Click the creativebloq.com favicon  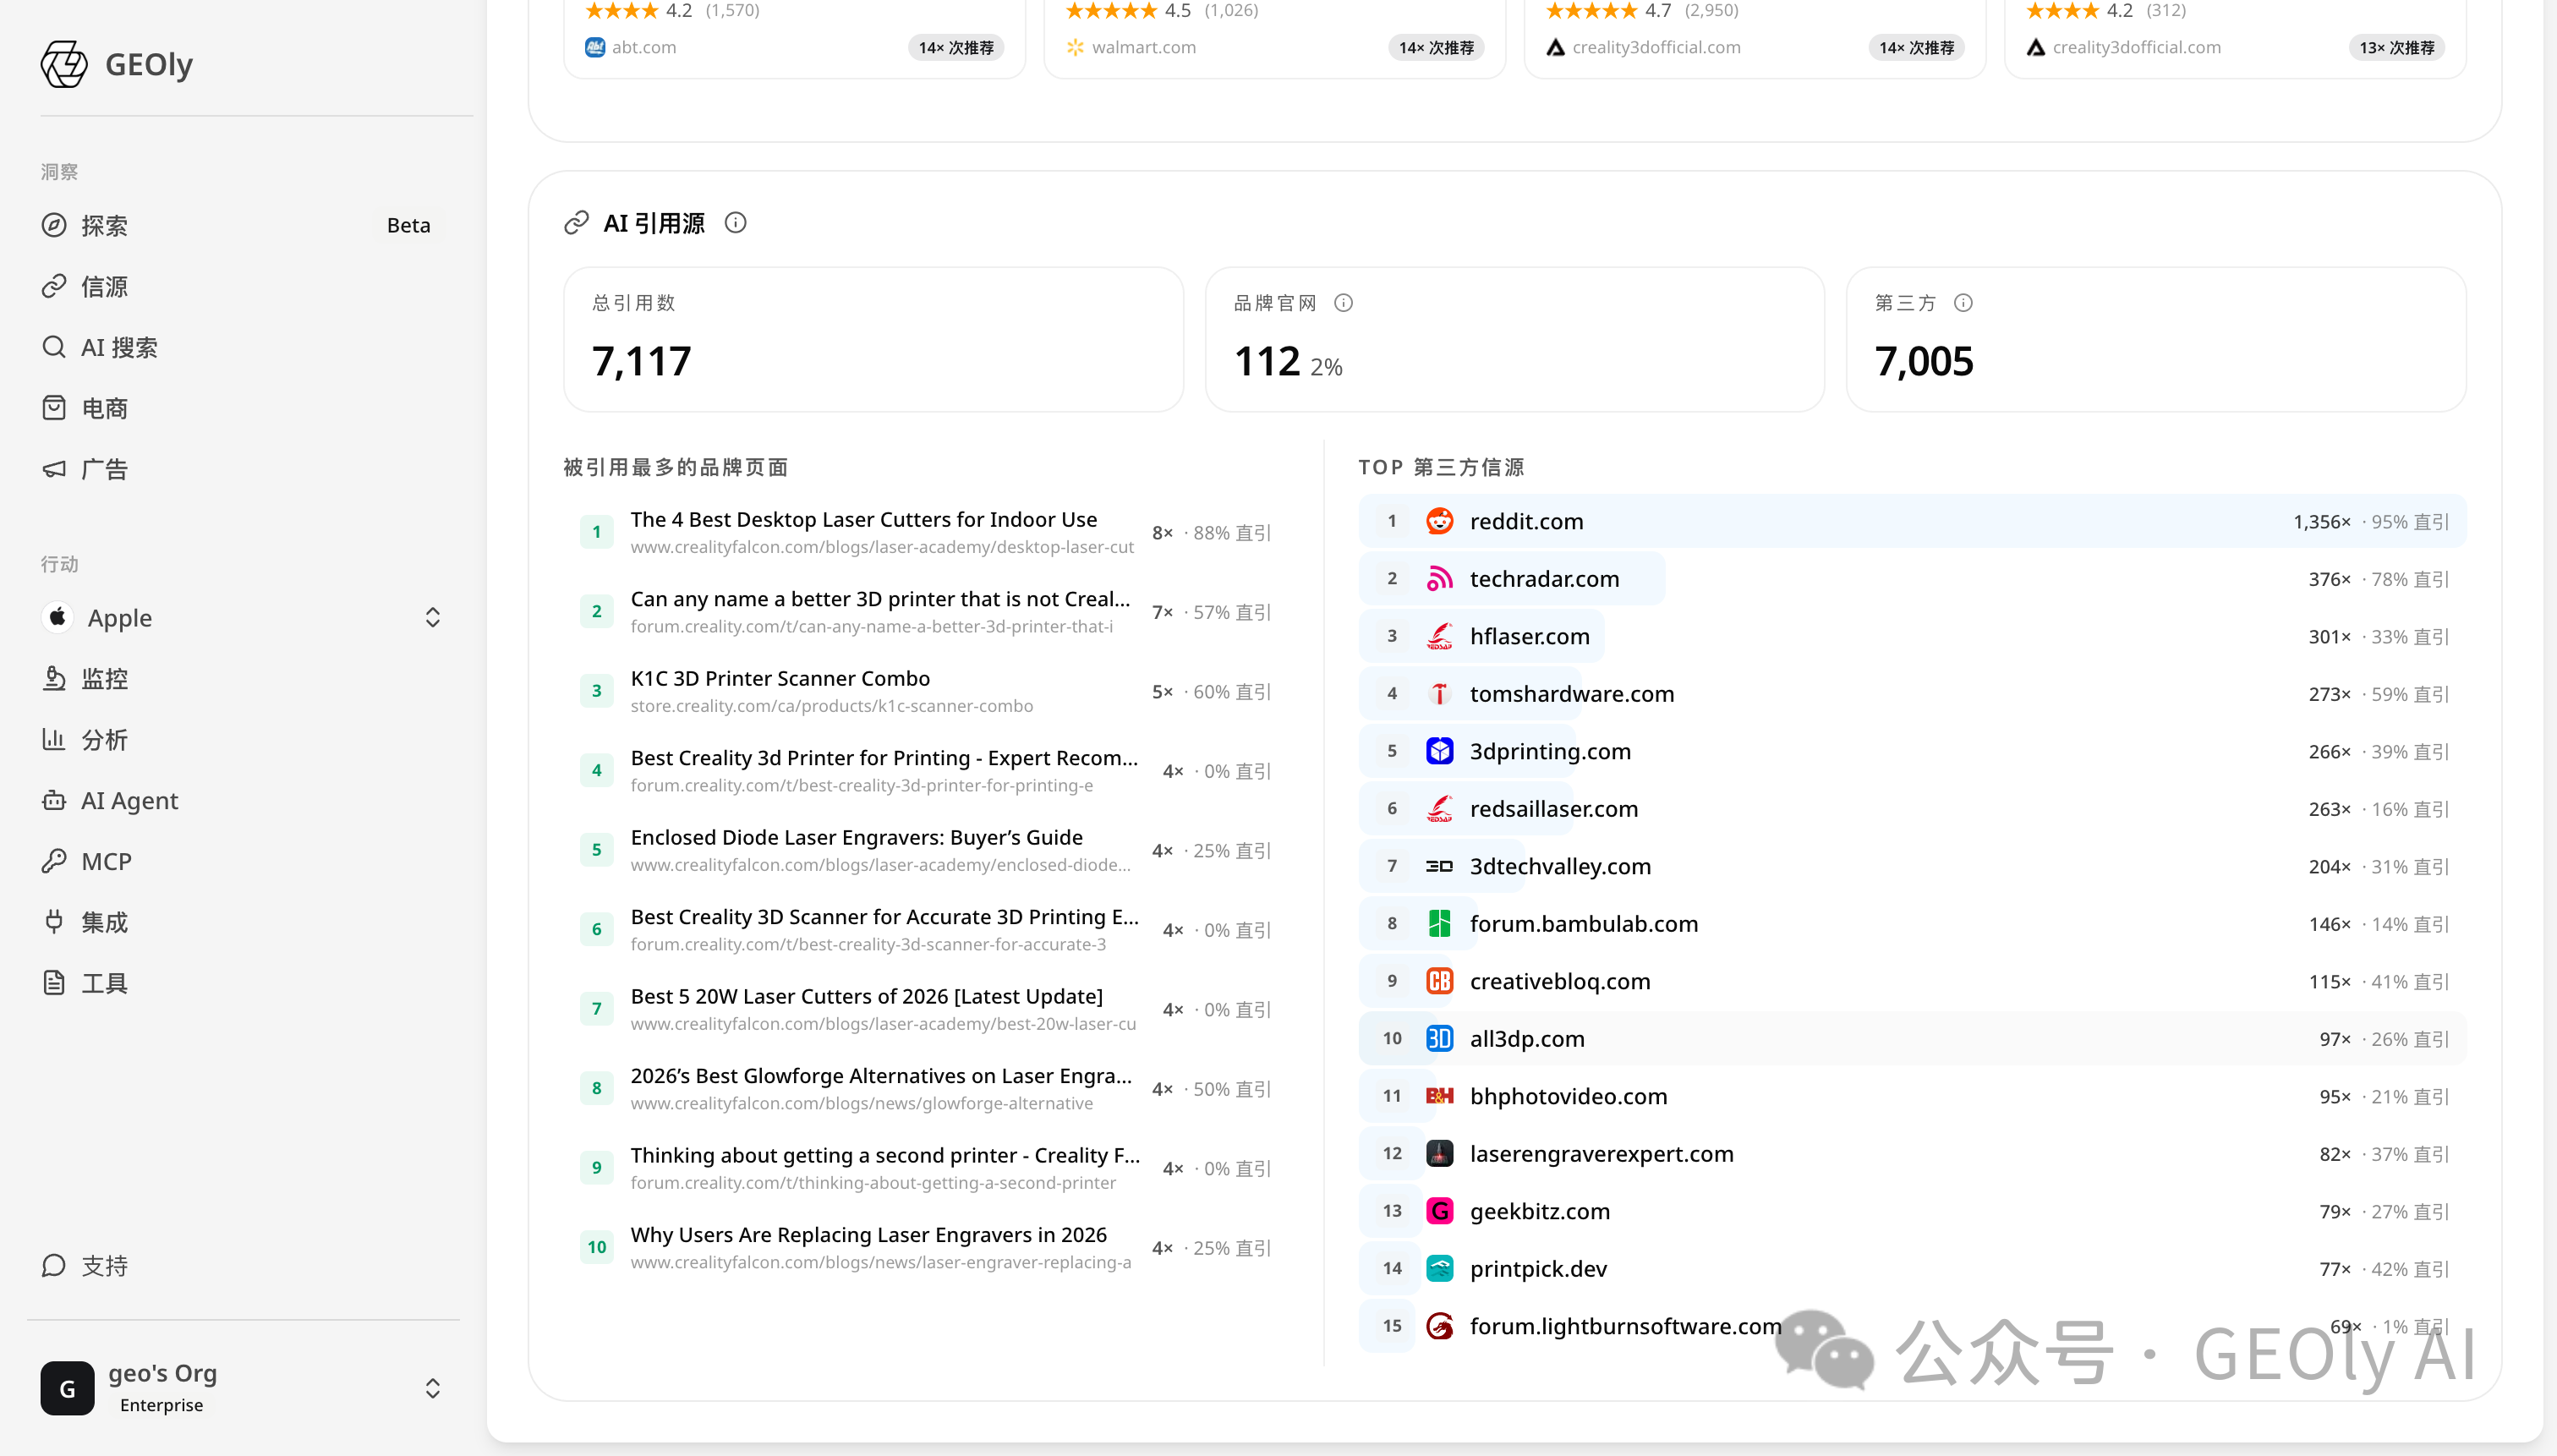tap(1440, 981)
